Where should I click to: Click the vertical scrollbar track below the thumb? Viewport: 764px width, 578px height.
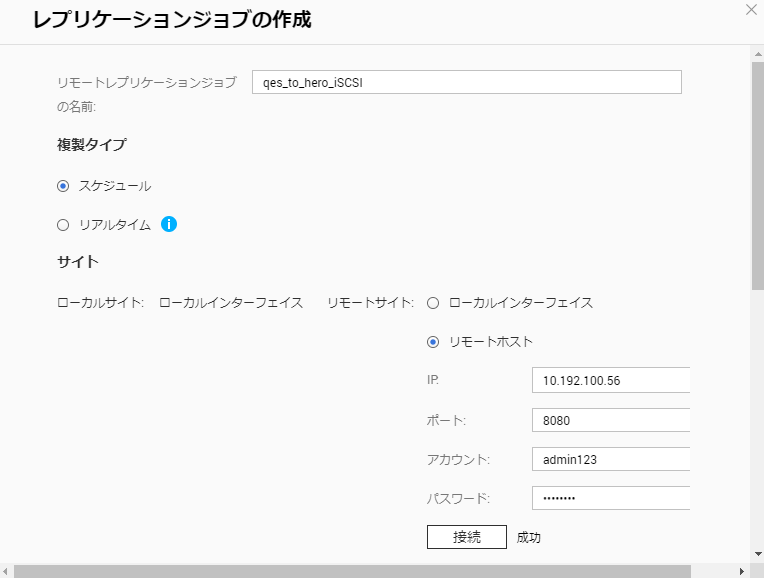click(x=757, y=420)
